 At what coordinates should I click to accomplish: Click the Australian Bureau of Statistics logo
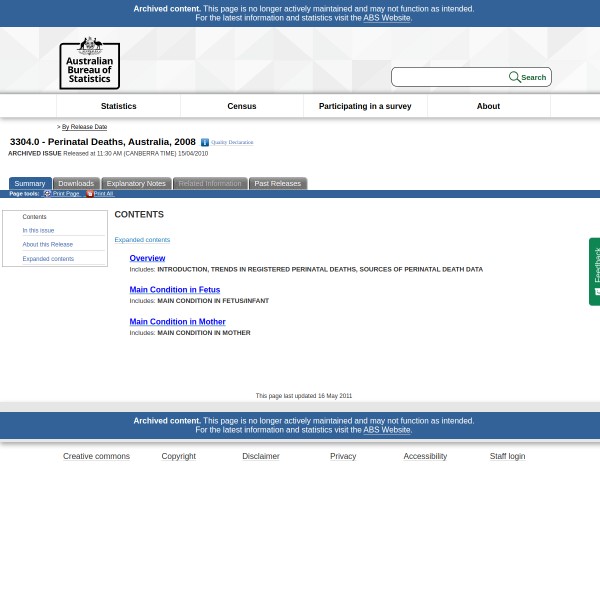click(89, 63)
